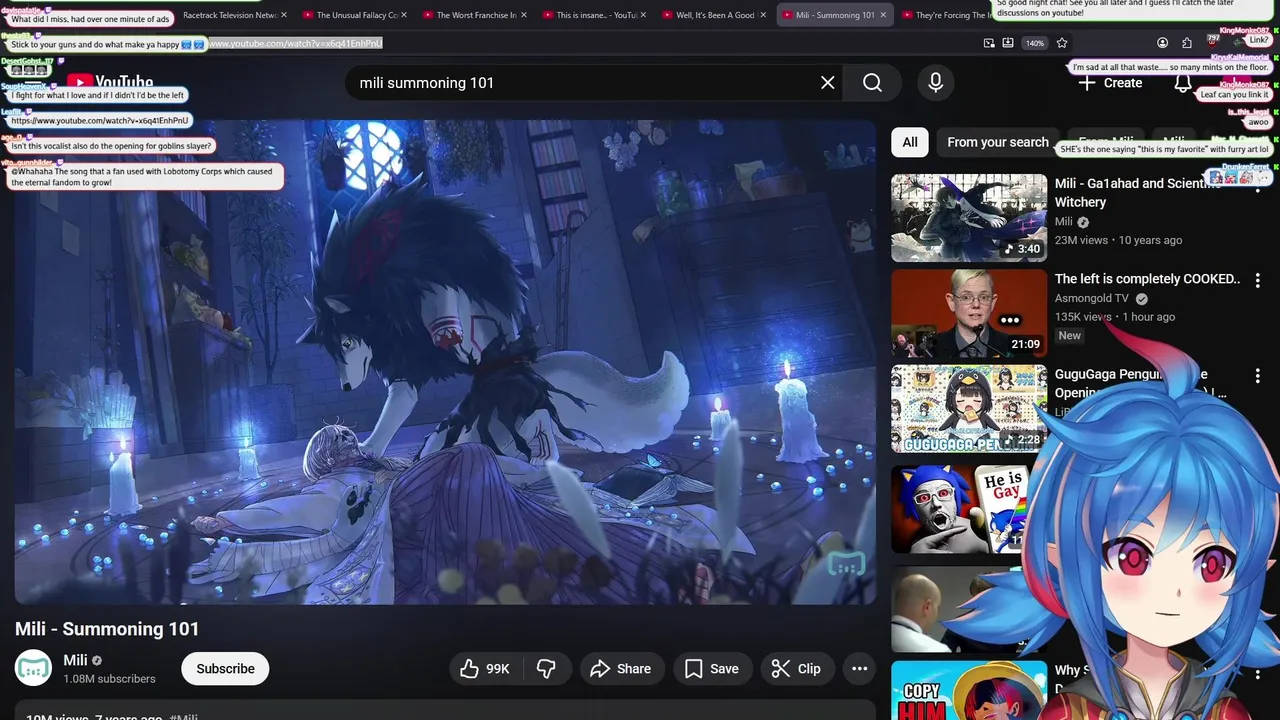The height and width of the screenshot is (720, 1280).
Task: Open the Mili channel name link
Action: (75, 660)
